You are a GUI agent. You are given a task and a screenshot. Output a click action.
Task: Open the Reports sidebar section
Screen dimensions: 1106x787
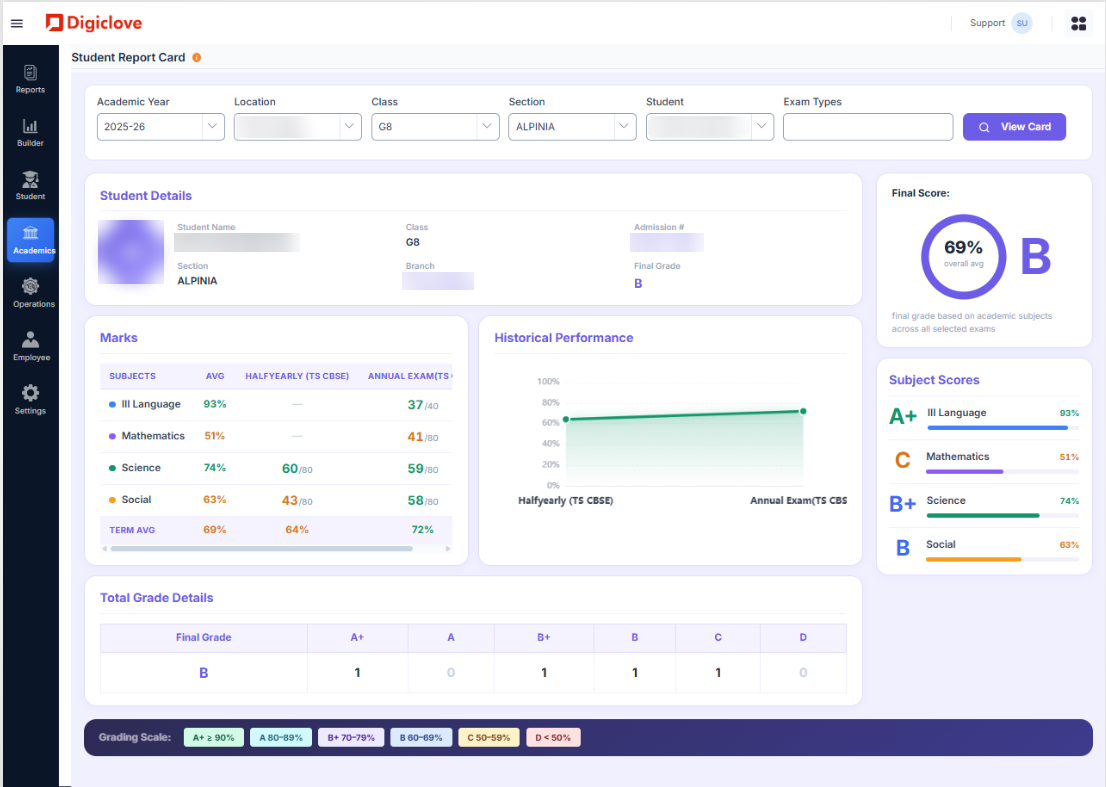point(30,79)
